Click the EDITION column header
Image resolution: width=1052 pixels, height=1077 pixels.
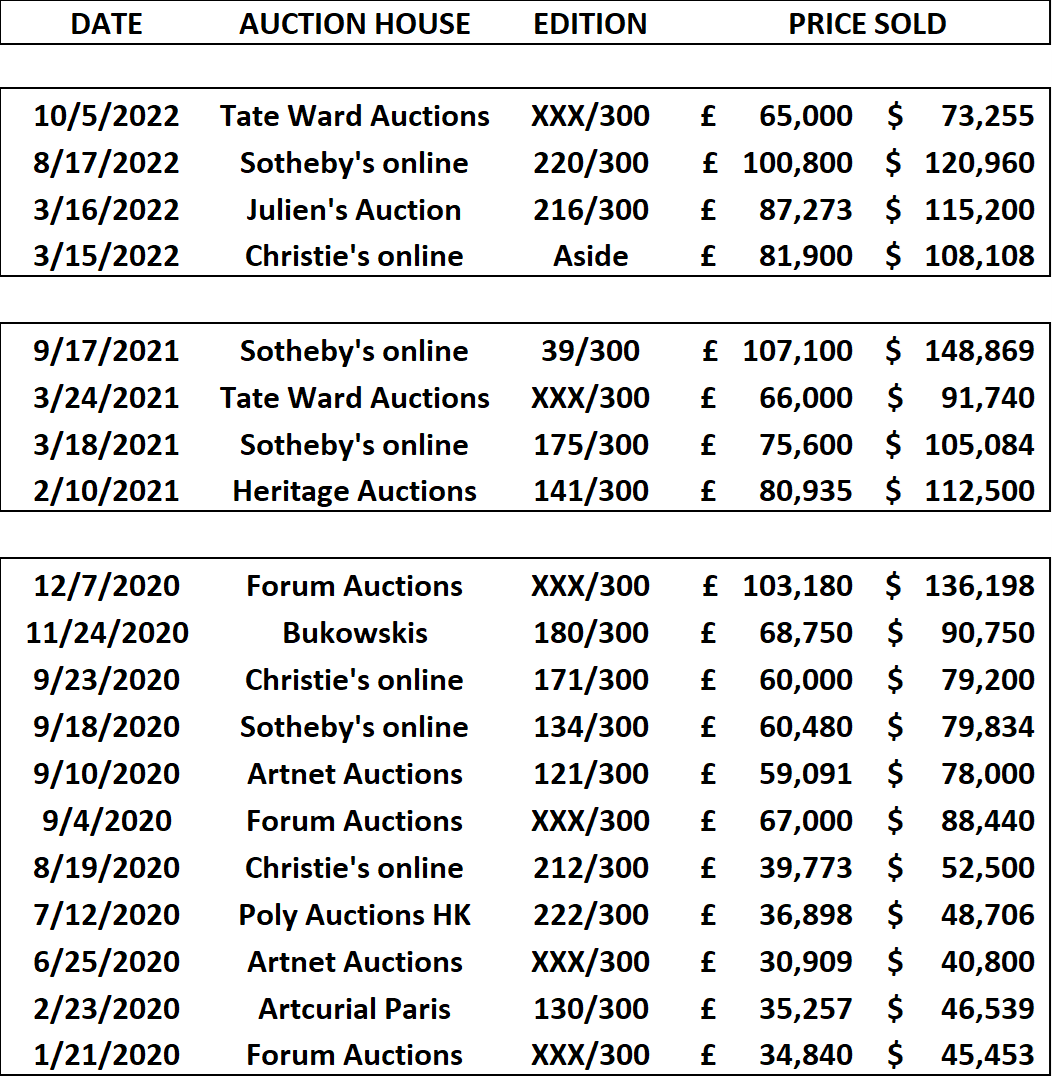[x=590, y=24]
